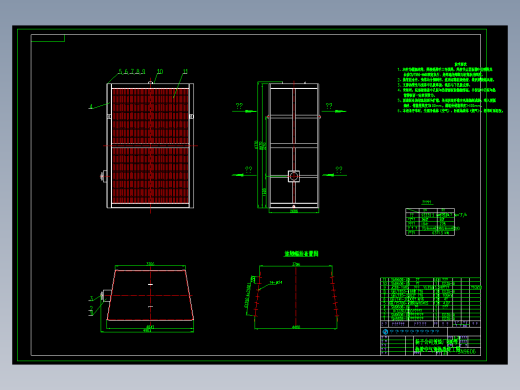
Task: Click the upper-left "??" flow label on side view
Action: [x=239, y=106]
